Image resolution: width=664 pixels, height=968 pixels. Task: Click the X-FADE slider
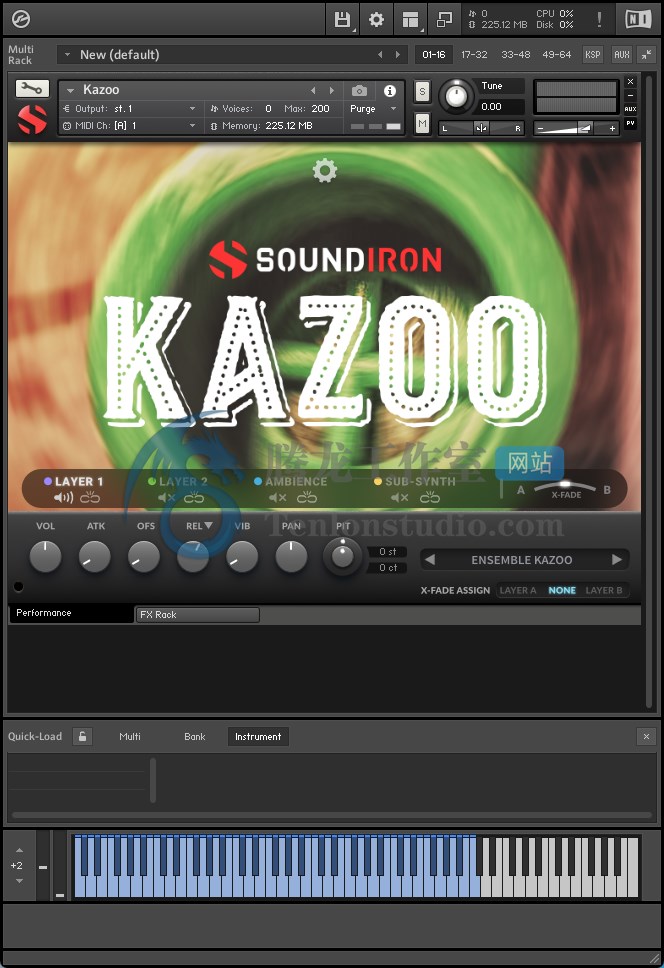[x=565, y=486]
